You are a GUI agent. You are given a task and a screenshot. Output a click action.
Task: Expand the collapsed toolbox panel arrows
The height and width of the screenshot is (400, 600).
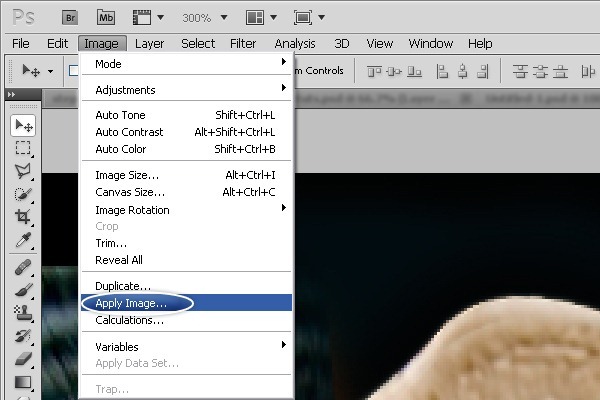pos(11,94)
